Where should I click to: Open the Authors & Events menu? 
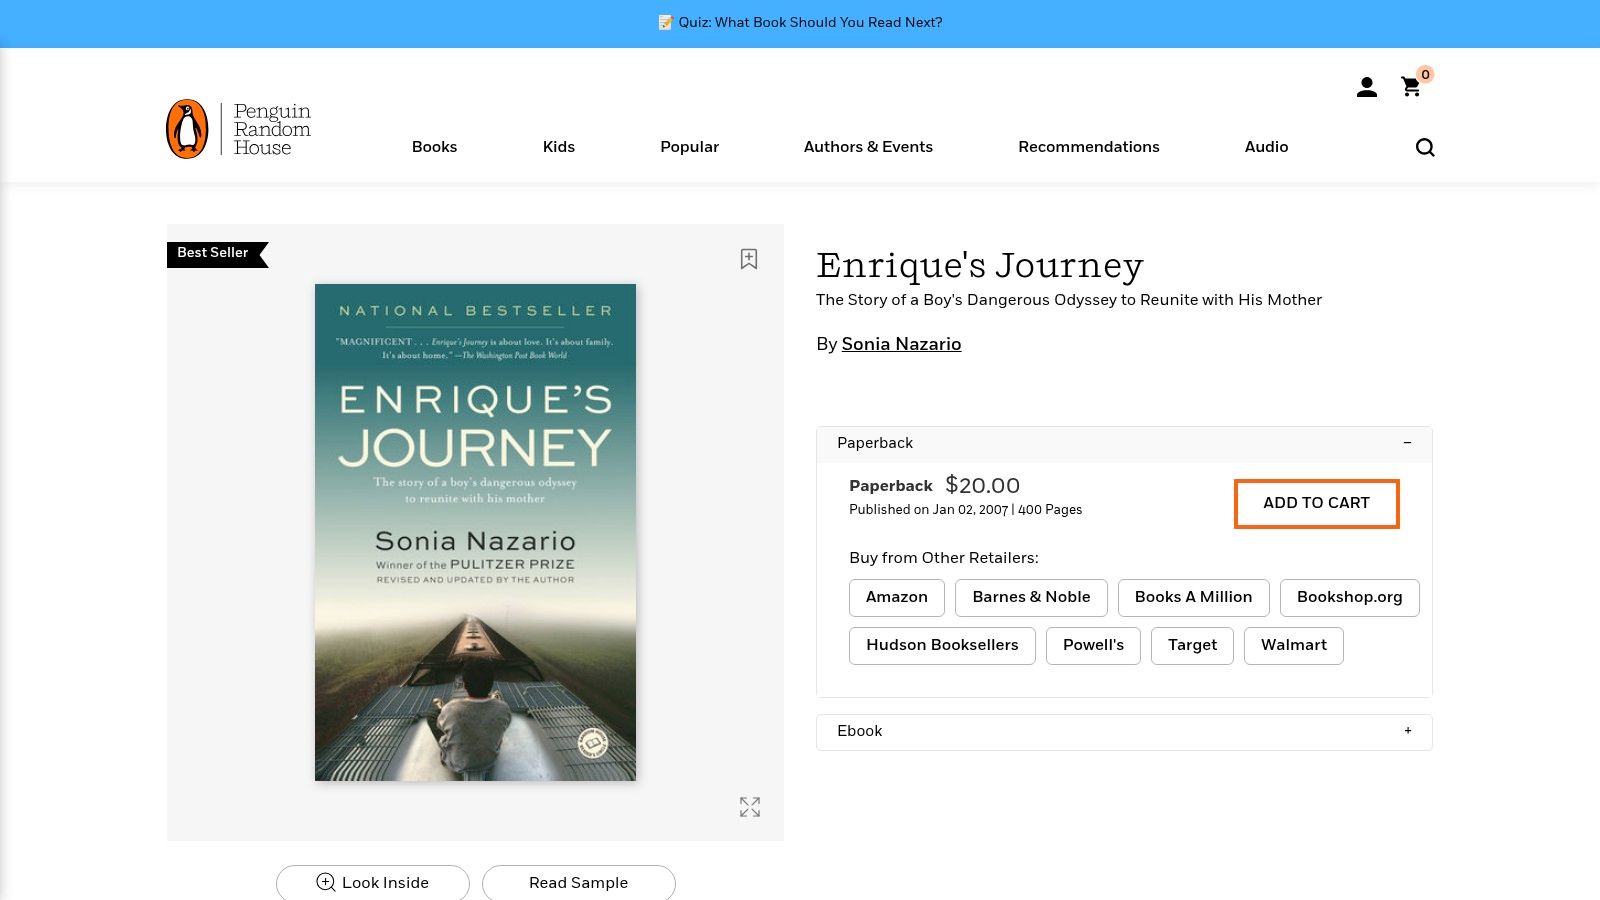pyautogui.click(x=868, y=147)
